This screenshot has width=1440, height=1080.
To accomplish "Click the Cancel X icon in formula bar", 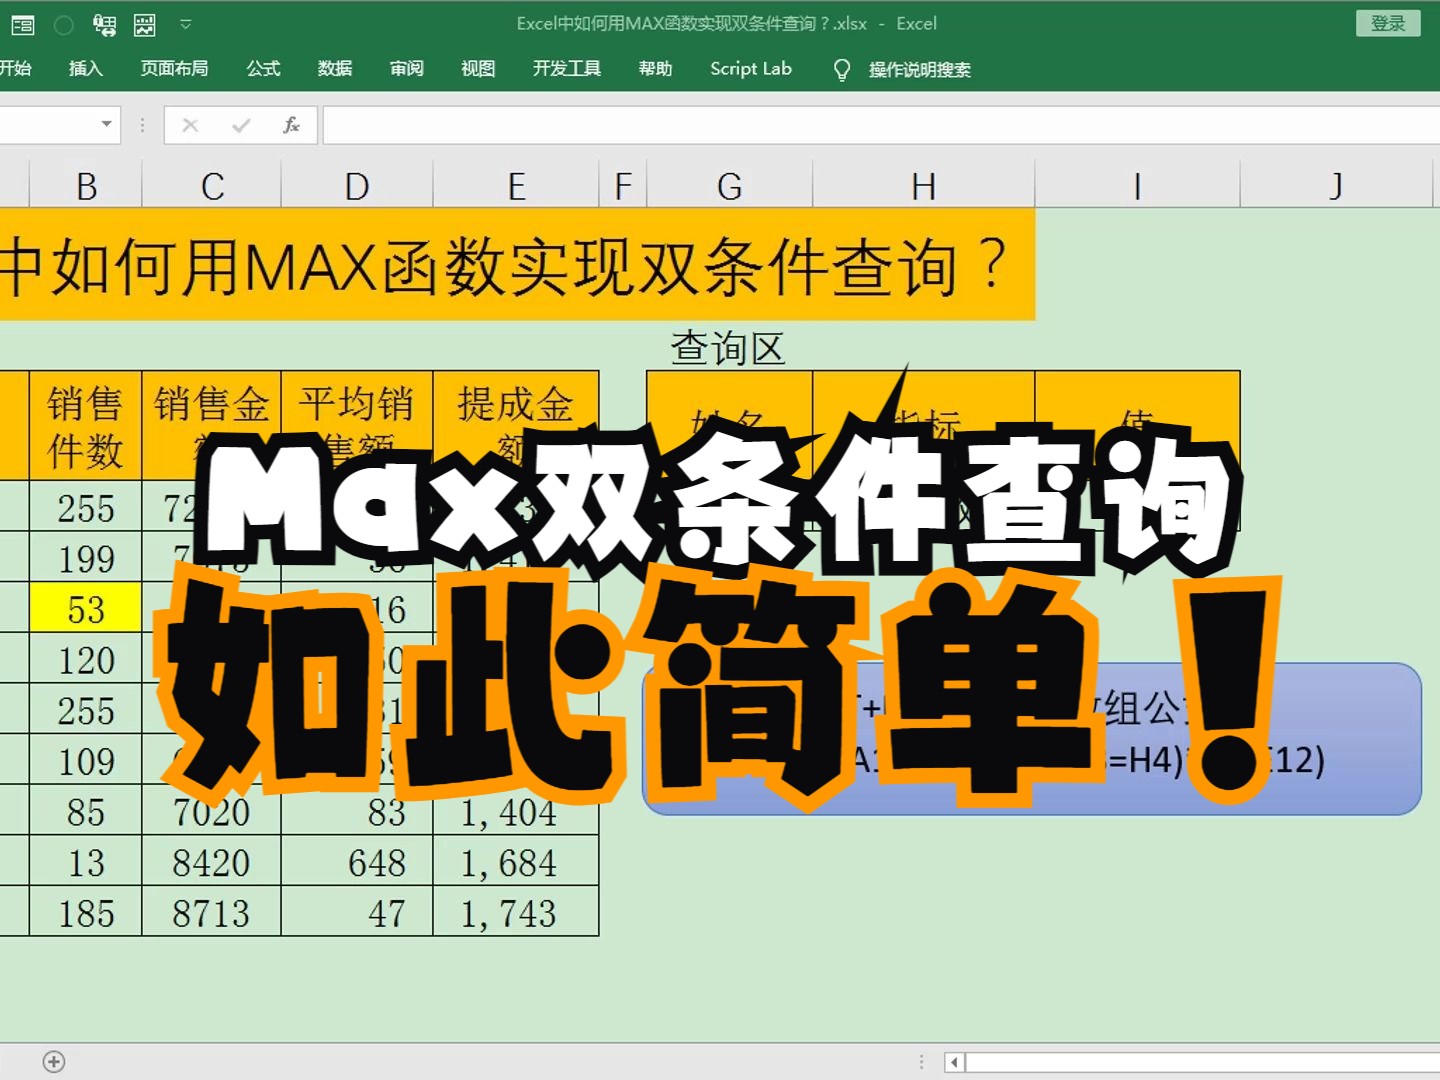I will (x=190, y=125).
